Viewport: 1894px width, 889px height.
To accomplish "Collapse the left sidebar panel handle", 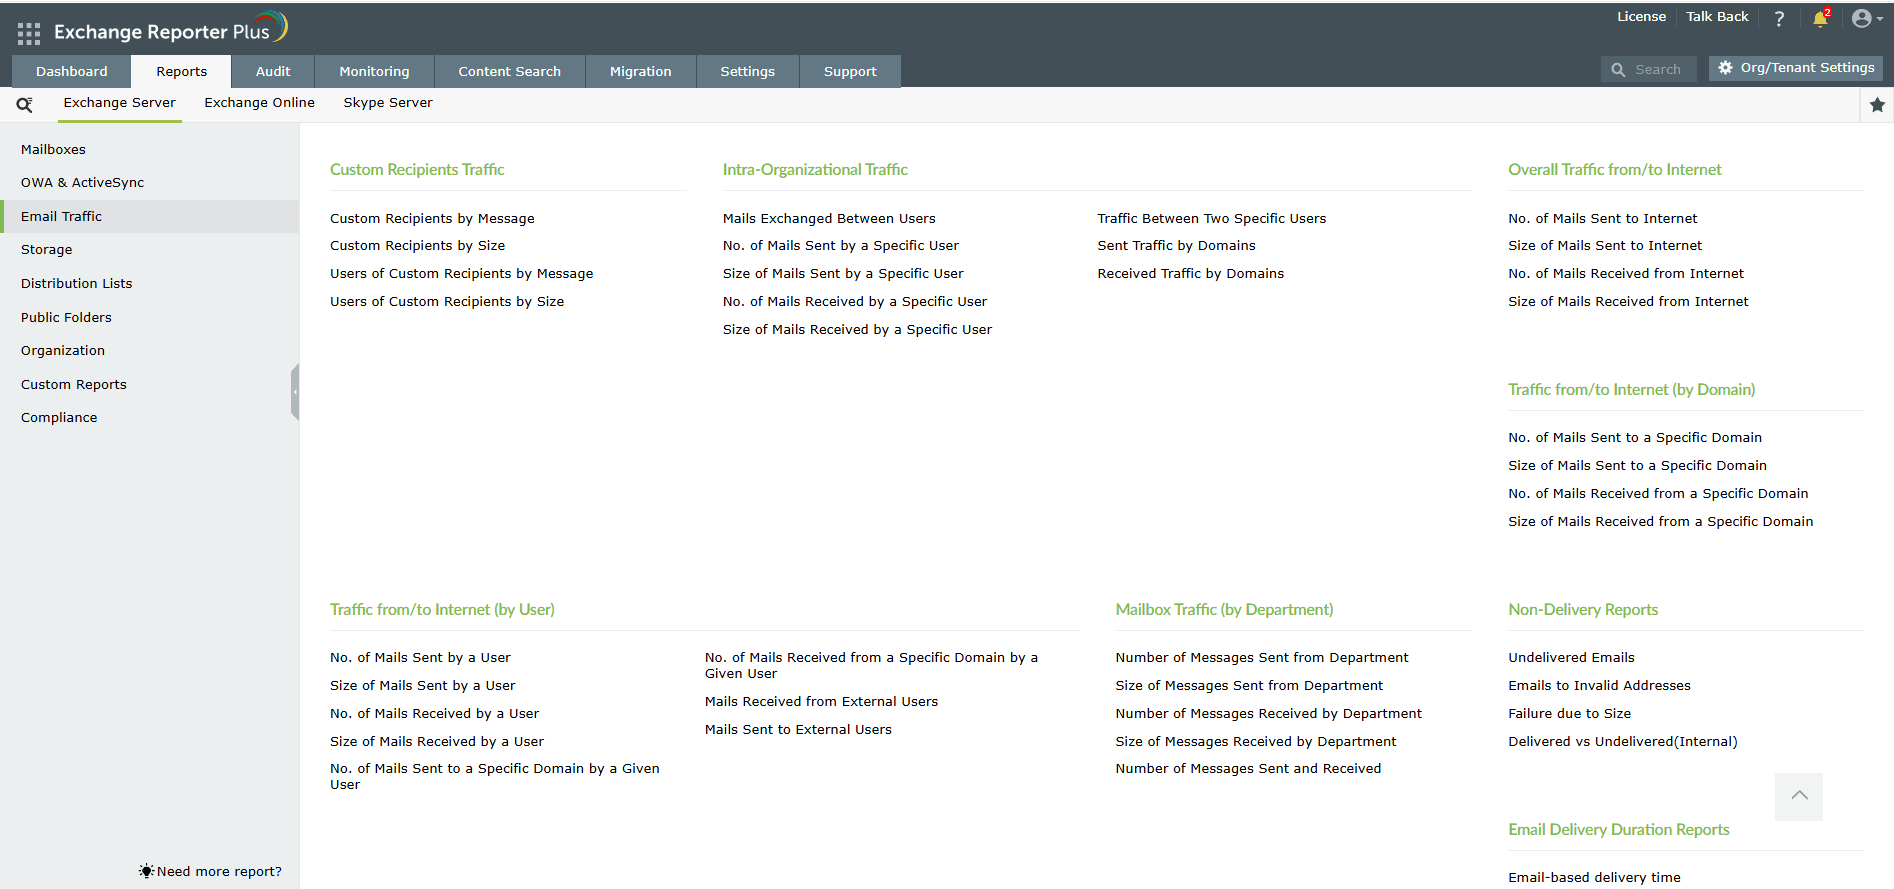I will click(x=295, y=392).
